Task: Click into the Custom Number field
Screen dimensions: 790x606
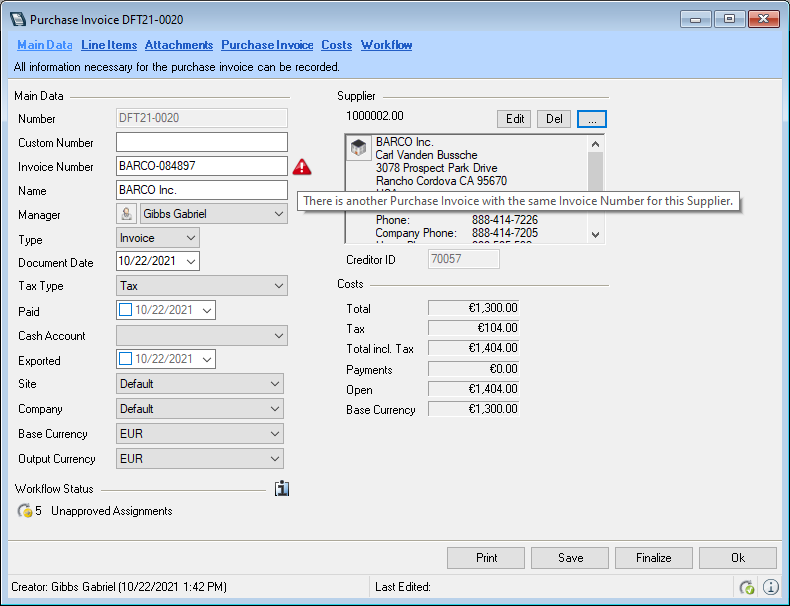Action: 202,143
